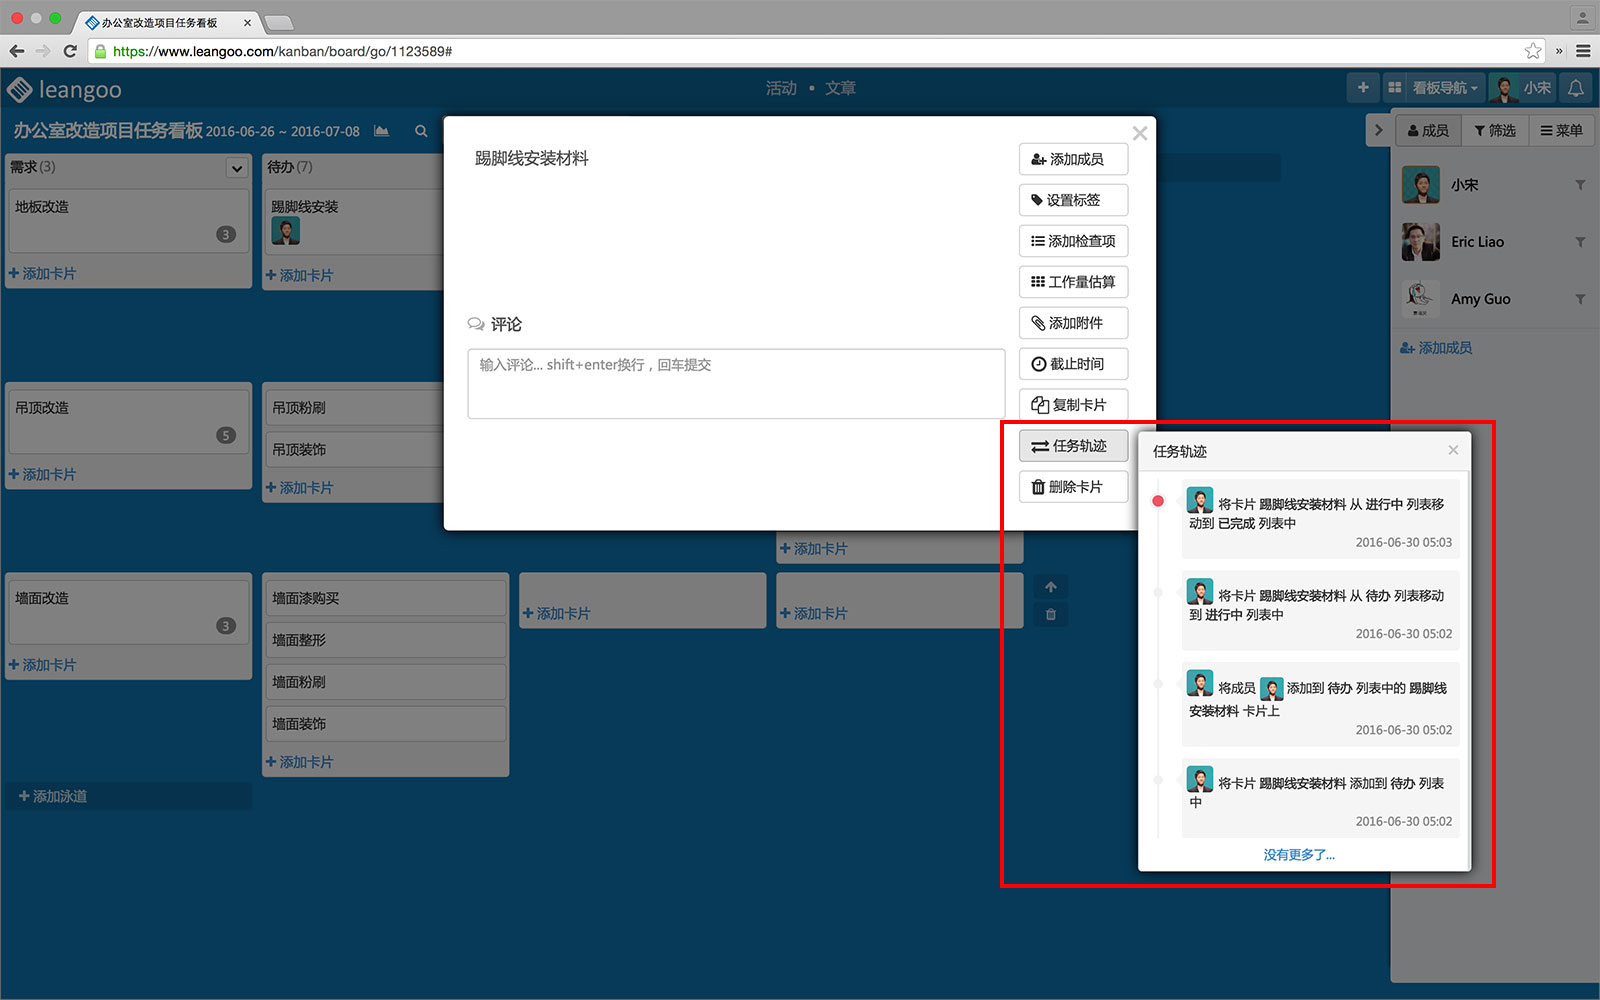Collapse the right sidebar with chevron arrow
This screenshot has width=1600, height=1000.
click(1378, 130)
